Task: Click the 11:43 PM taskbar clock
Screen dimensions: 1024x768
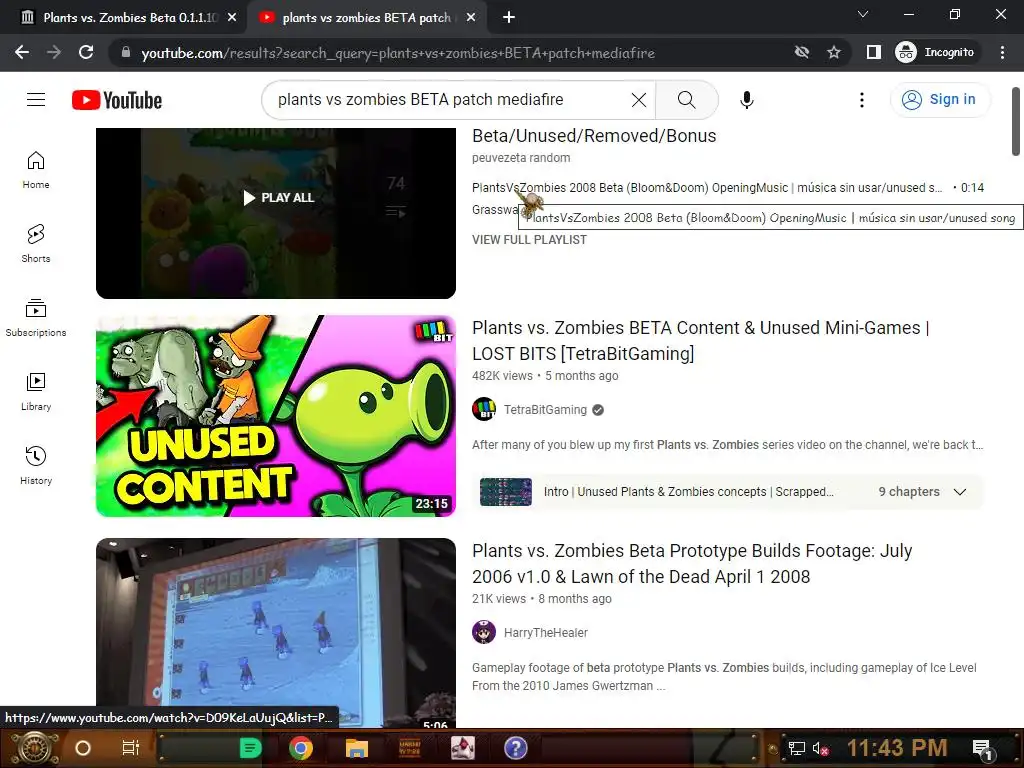Action: [x=897, y=748]
